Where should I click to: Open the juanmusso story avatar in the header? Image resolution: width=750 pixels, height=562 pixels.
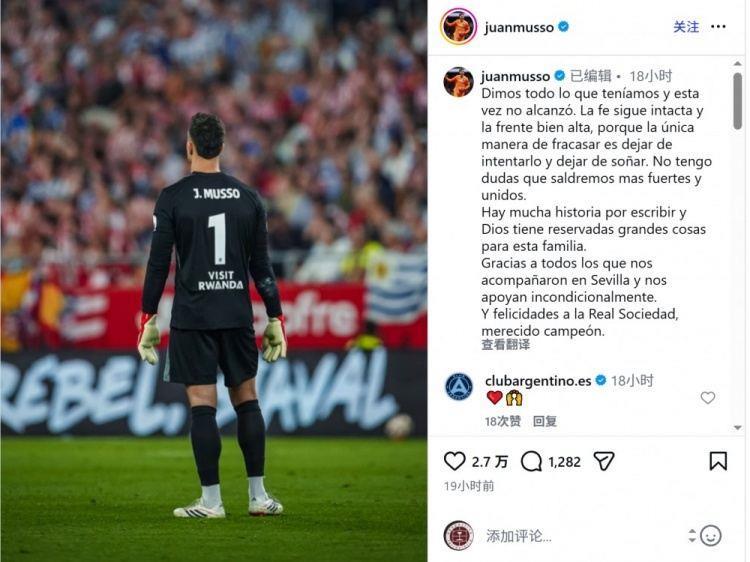pyautogui.click(x=458, y=27)
